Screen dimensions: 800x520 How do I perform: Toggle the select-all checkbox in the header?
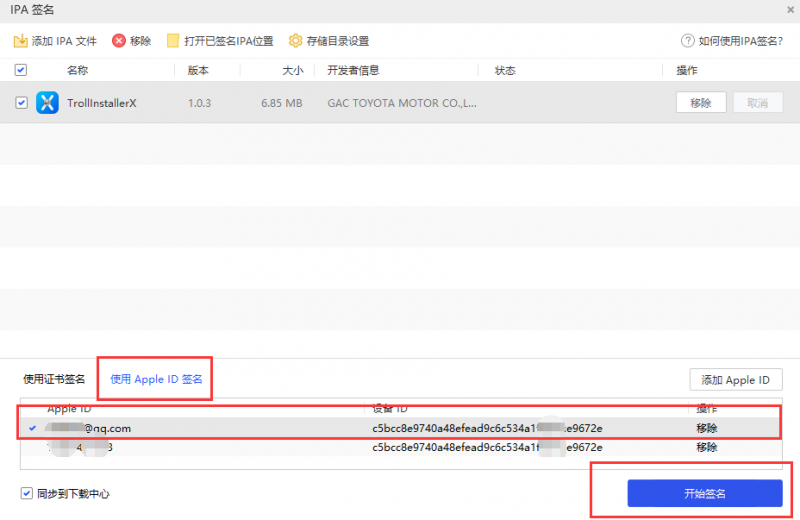(x=20, y=70)
